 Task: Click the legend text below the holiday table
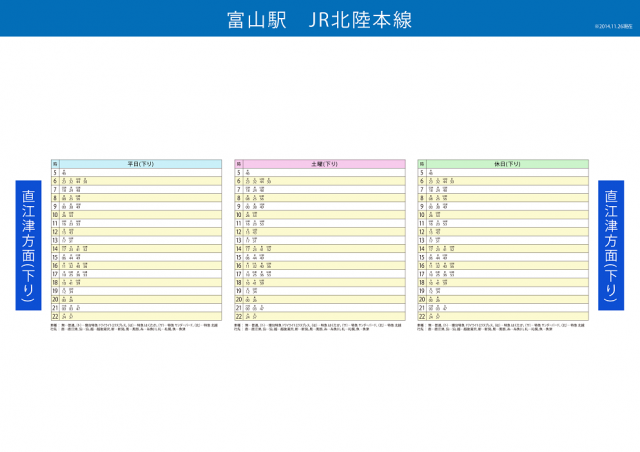501,327
